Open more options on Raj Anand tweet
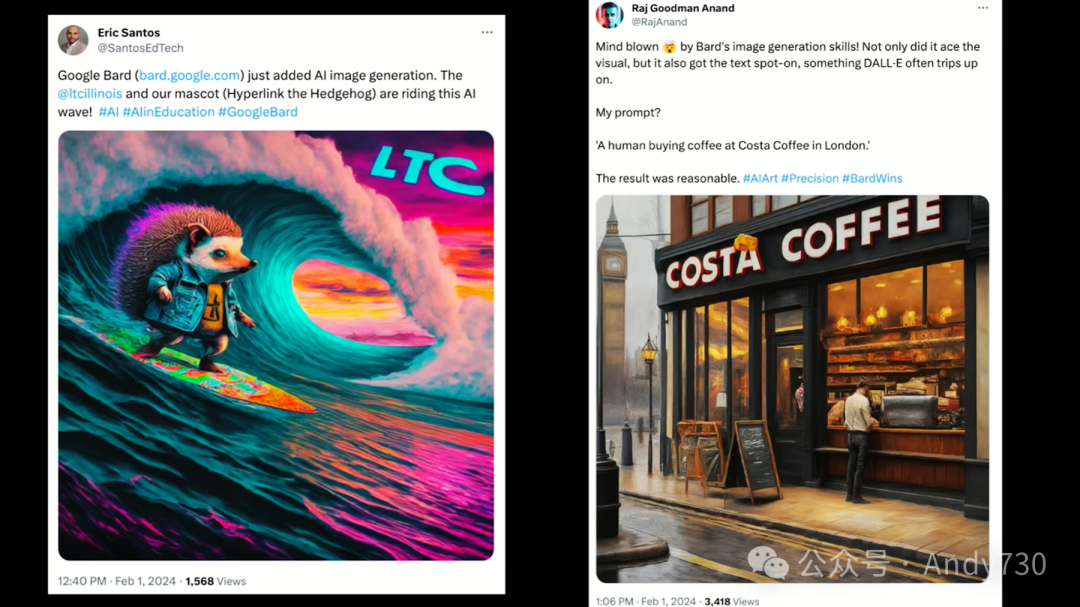 983,8
